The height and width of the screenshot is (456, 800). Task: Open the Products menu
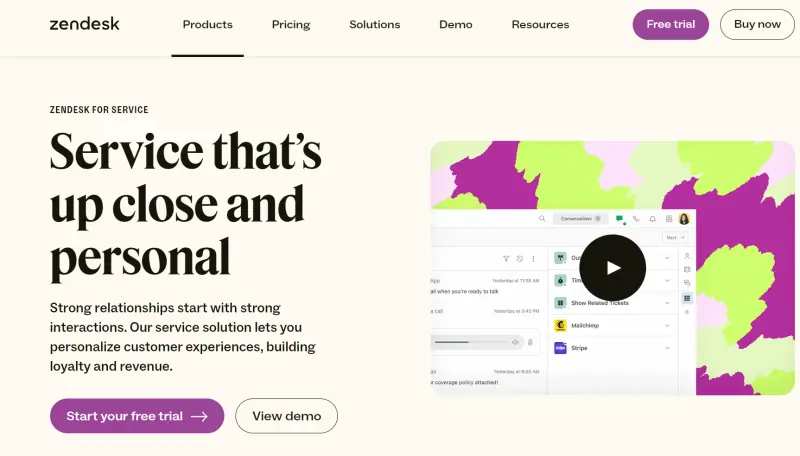(x=208, y=24)
